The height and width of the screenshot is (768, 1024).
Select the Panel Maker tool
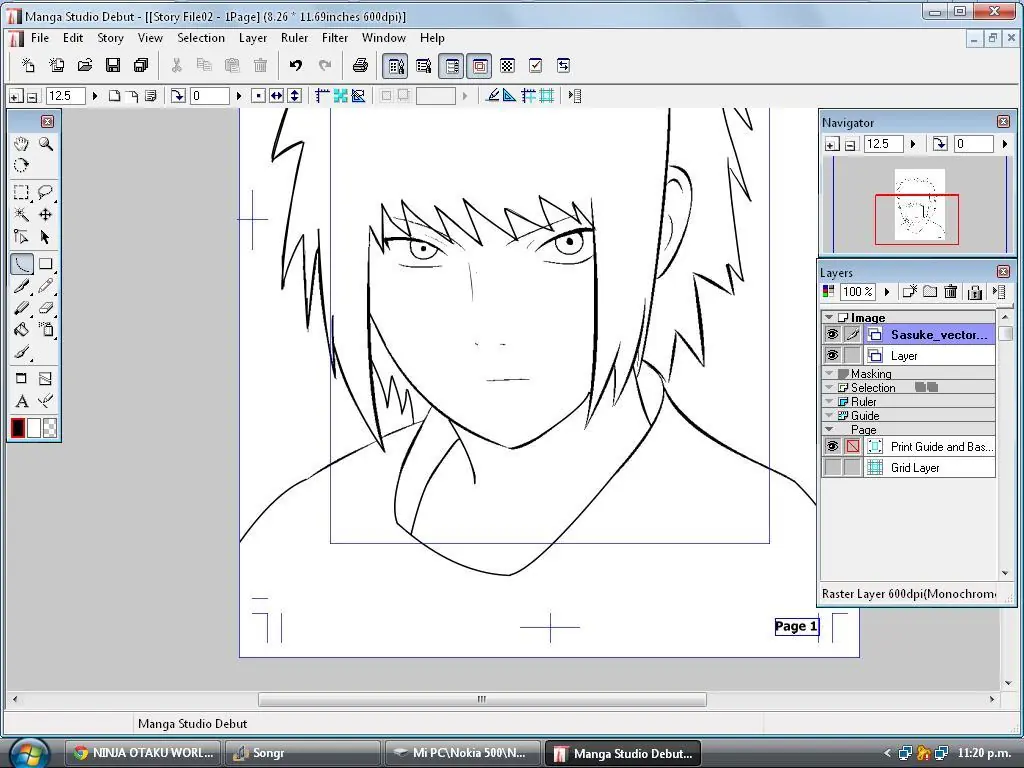(22, 379)
